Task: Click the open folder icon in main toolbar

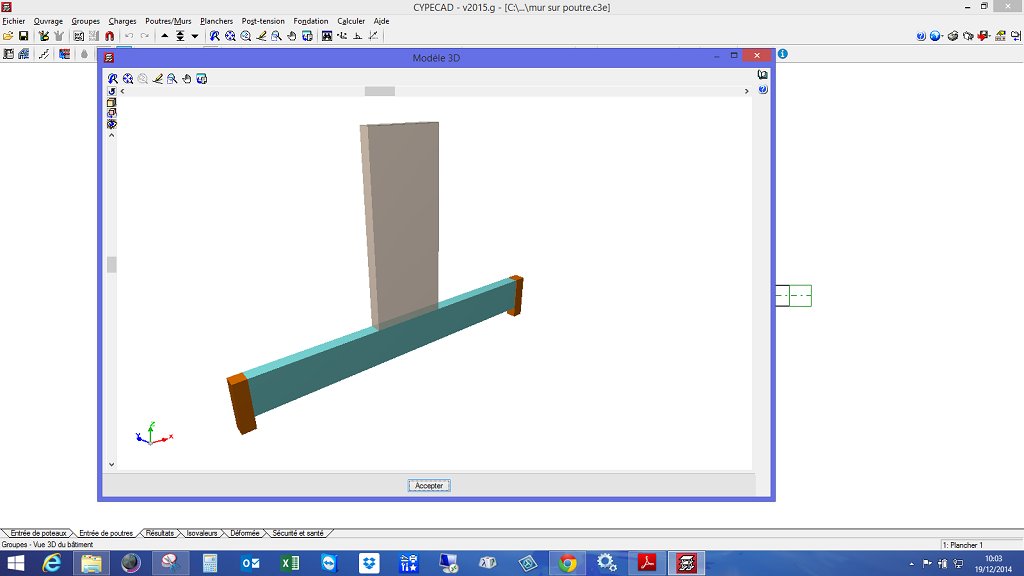Action: point(8,36)
